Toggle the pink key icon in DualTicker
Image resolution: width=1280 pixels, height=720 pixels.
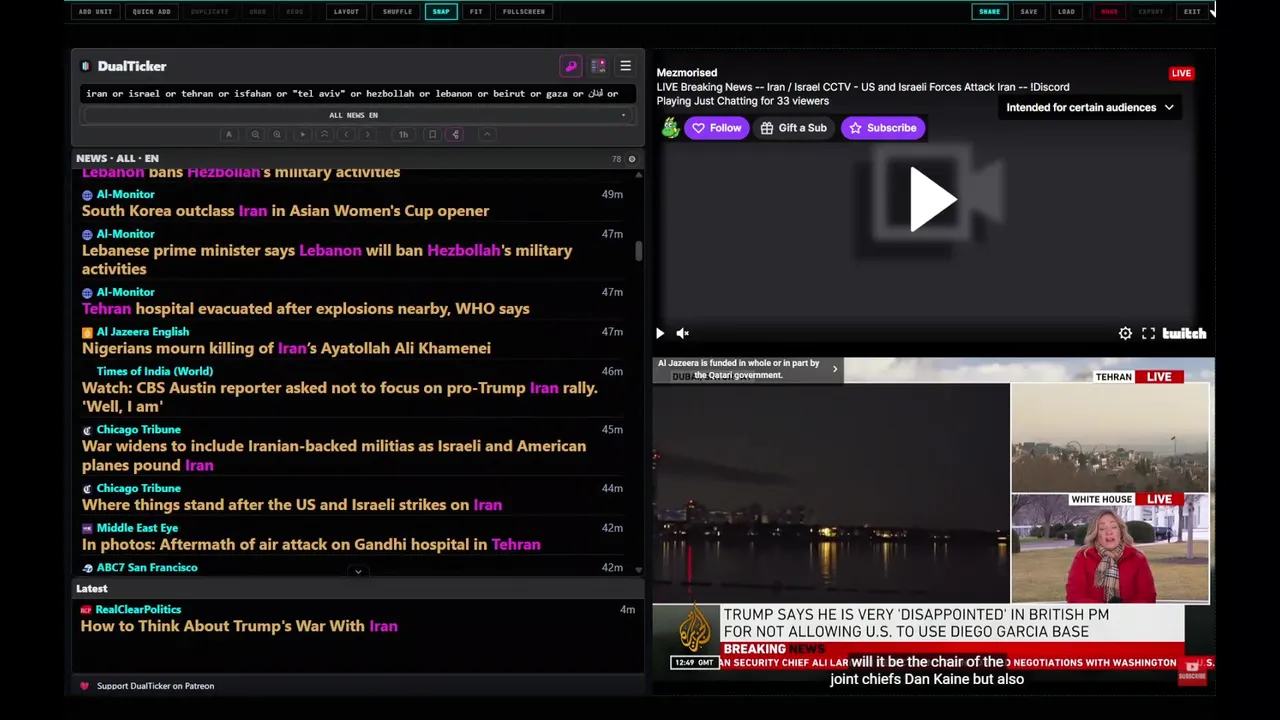pyautogui.click(x=571, y=66)
